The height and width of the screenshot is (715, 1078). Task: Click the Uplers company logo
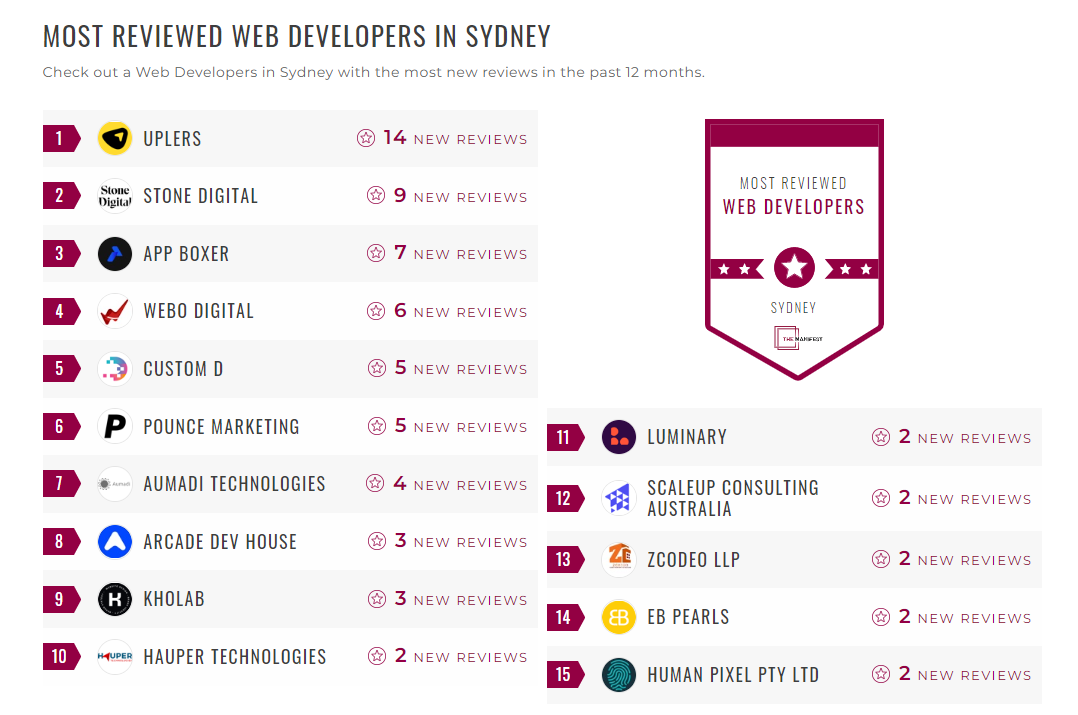pyautogui.click(x=114, y=138)
